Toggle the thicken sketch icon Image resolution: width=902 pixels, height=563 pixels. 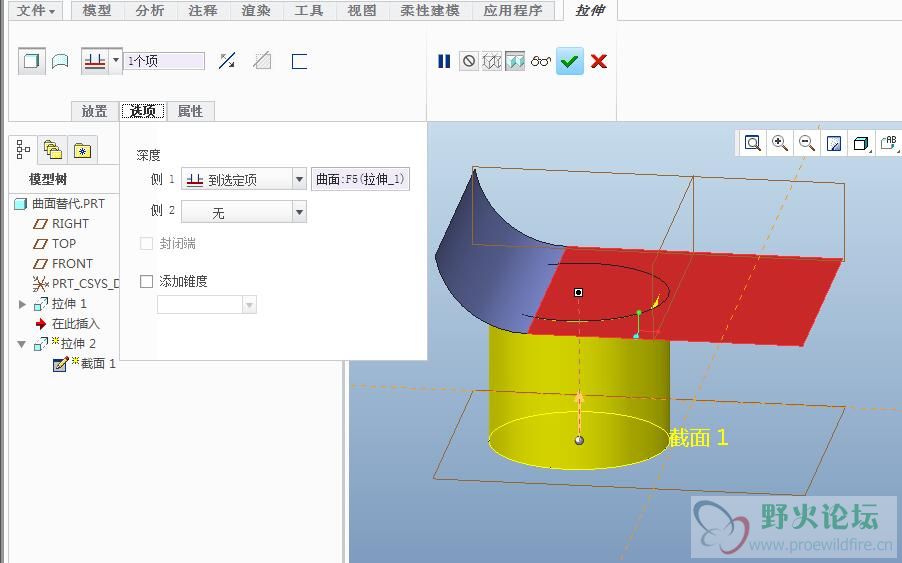[x=299, y=61]
